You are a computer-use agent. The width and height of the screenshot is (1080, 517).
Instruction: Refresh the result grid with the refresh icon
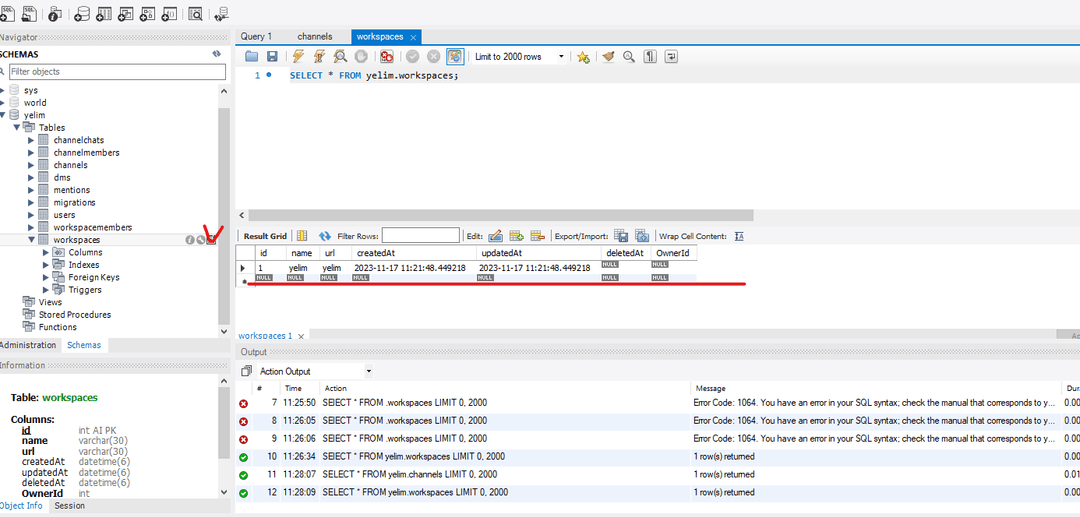coord(325,236)
